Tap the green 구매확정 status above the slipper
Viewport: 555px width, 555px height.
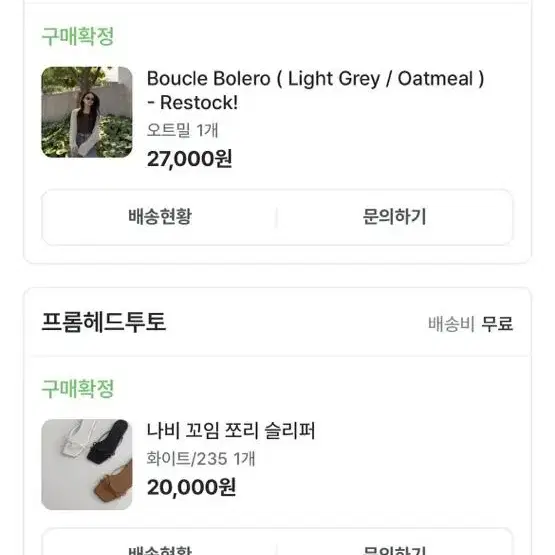click(x=78, y=388)
